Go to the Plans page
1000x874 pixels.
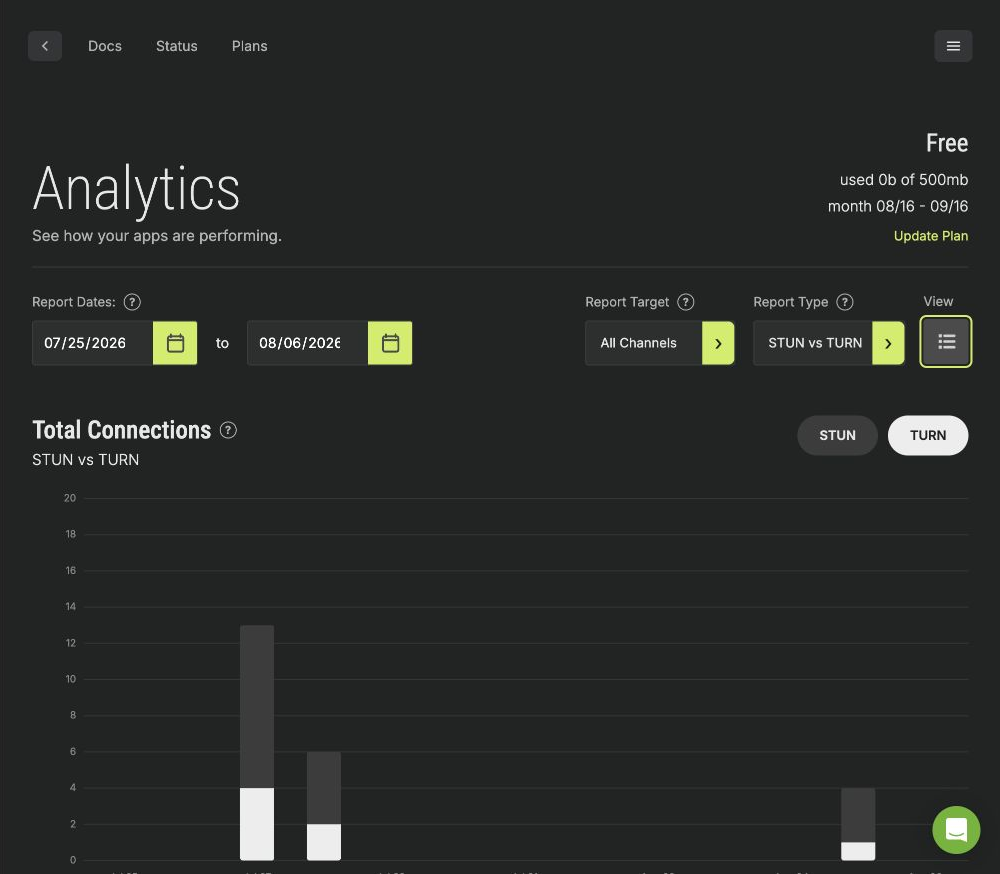[x=249, y=46]
